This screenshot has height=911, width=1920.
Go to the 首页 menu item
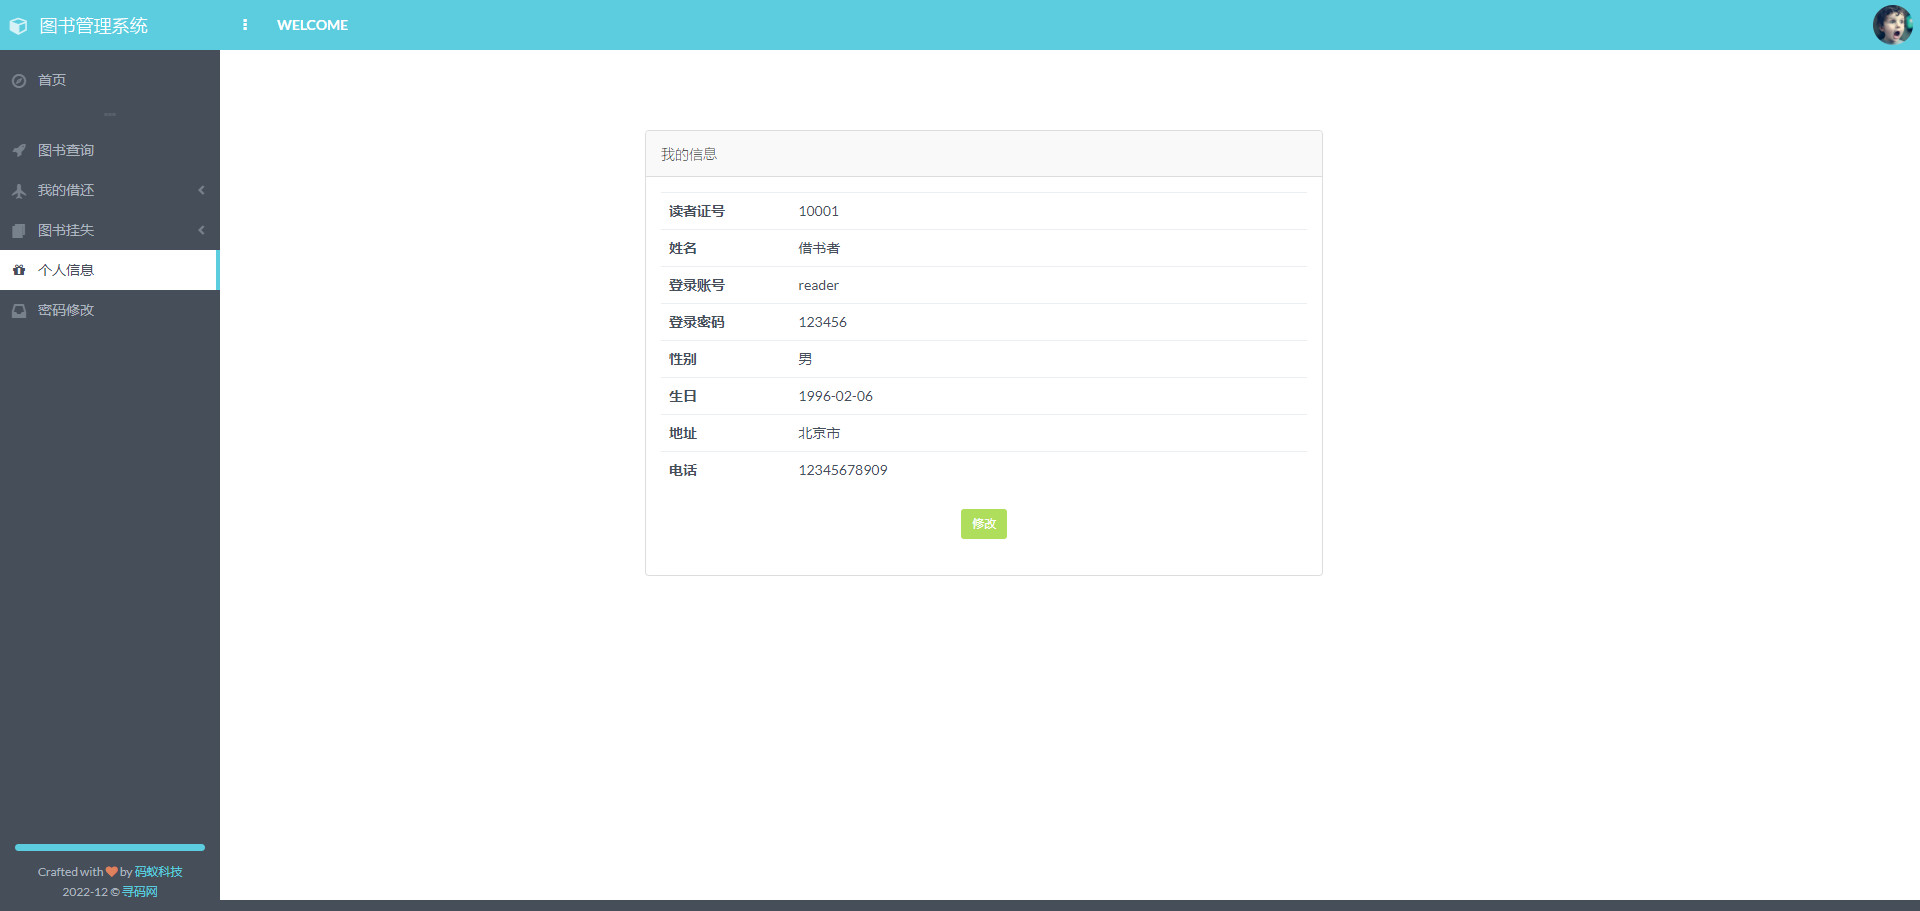(110, 80)
